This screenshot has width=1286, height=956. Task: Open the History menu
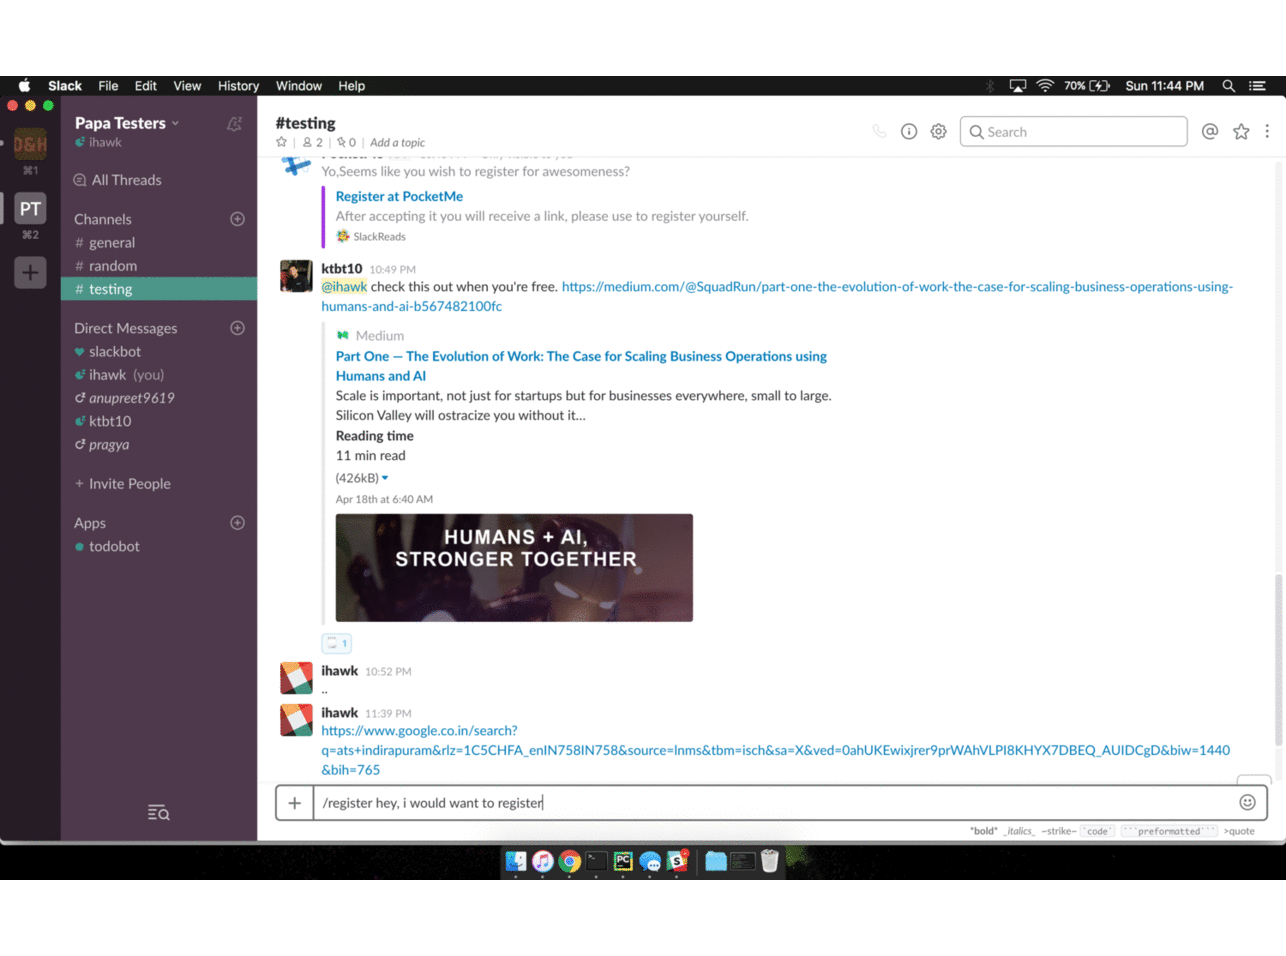pyautogui.click(x=238, y=86)
